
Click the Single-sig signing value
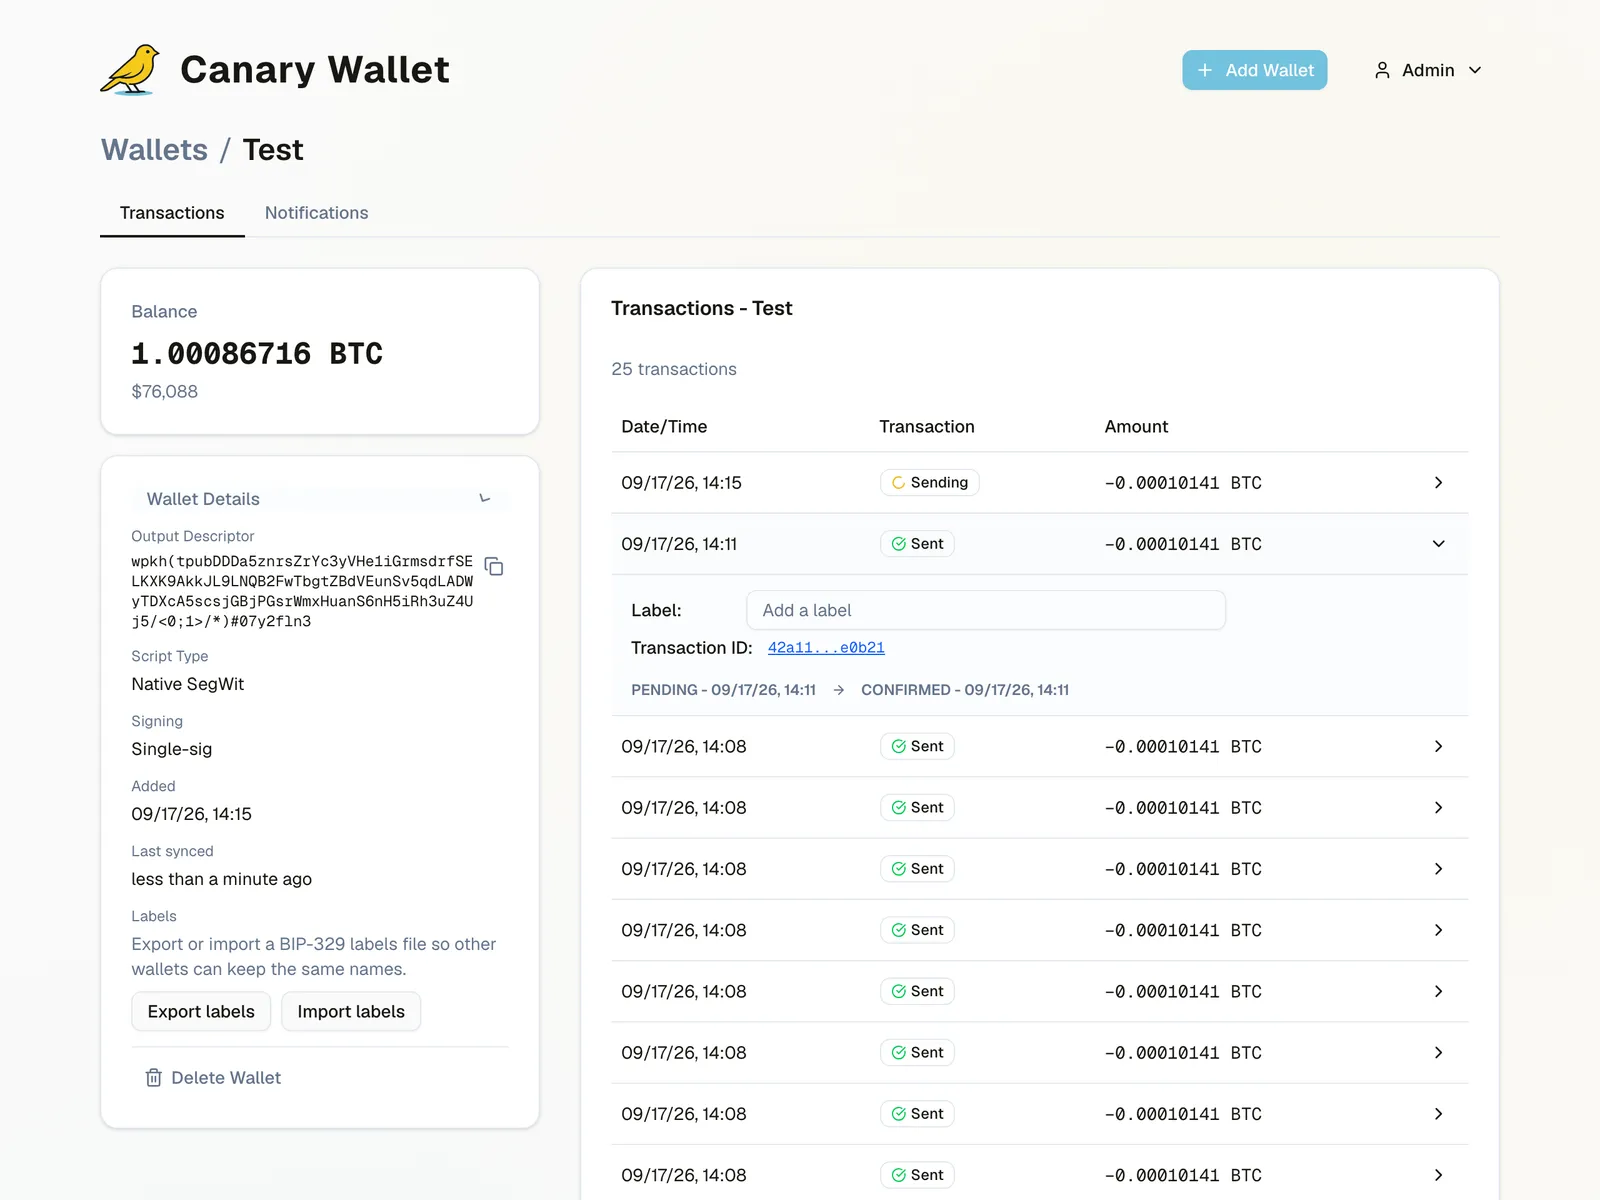pyautogui.click(x=172, y=749)
